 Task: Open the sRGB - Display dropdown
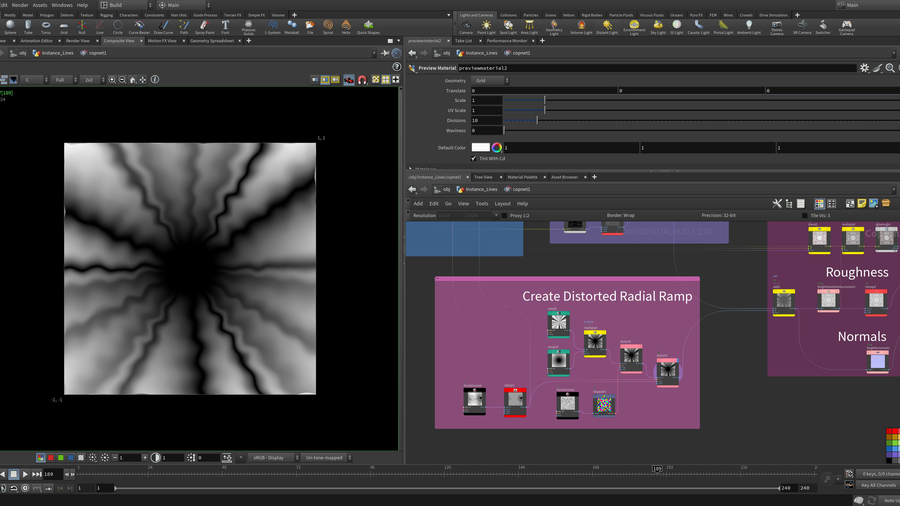coord(273,458)
